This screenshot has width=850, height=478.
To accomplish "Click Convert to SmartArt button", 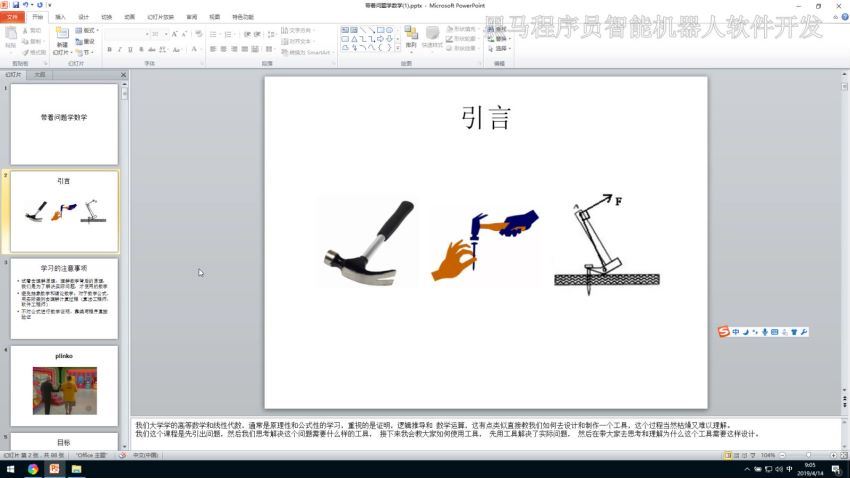I will (x=306, y=53).
